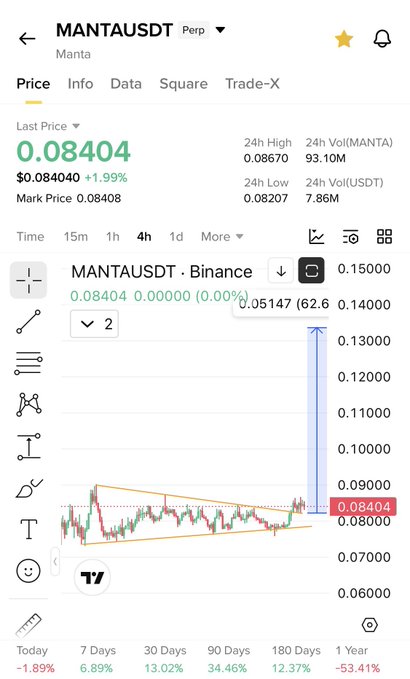Open the TradingView logo
The height and width of the screenshot is (679, 410).
tap(92, 577)
